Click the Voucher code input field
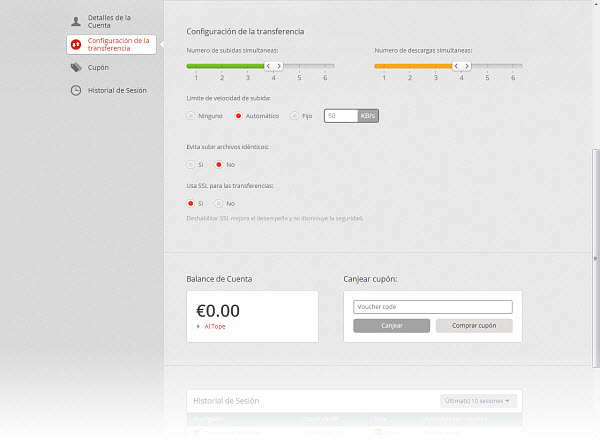This screenshot has height=440, width=600. (433, 307)
